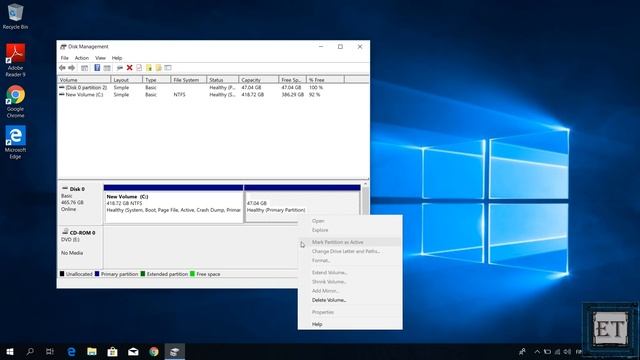Open the File menu

(x=64, y=58)
